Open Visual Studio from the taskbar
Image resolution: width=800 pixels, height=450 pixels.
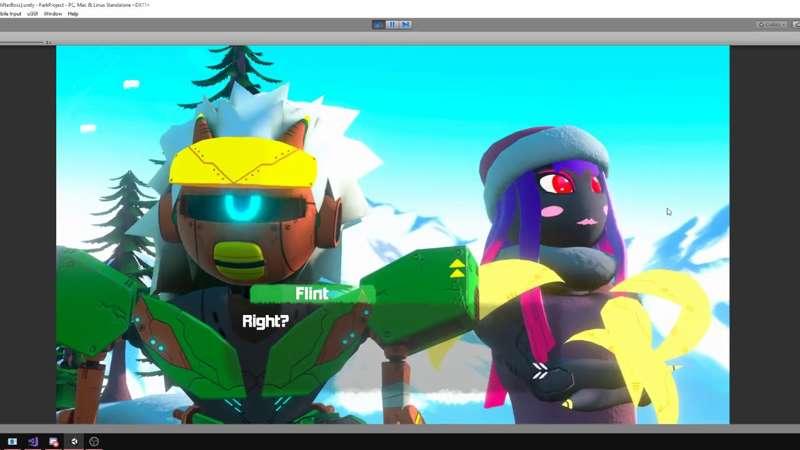(33, 441)
